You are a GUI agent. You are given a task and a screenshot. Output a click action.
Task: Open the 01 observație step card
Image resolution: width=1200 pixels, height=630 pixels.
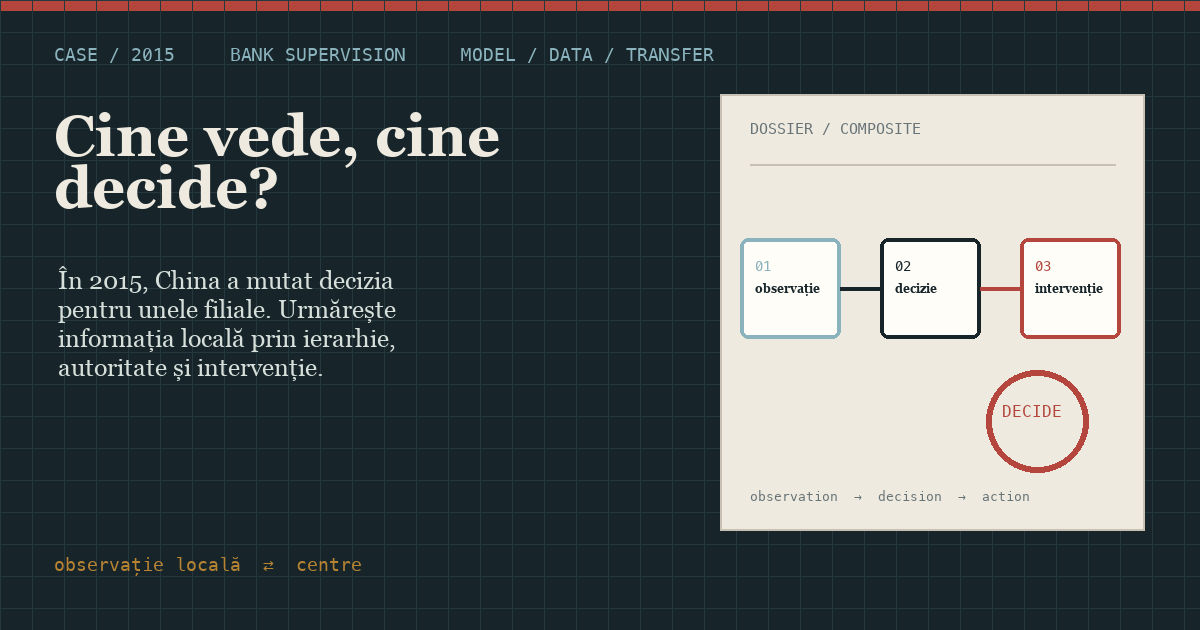point(790,289)
